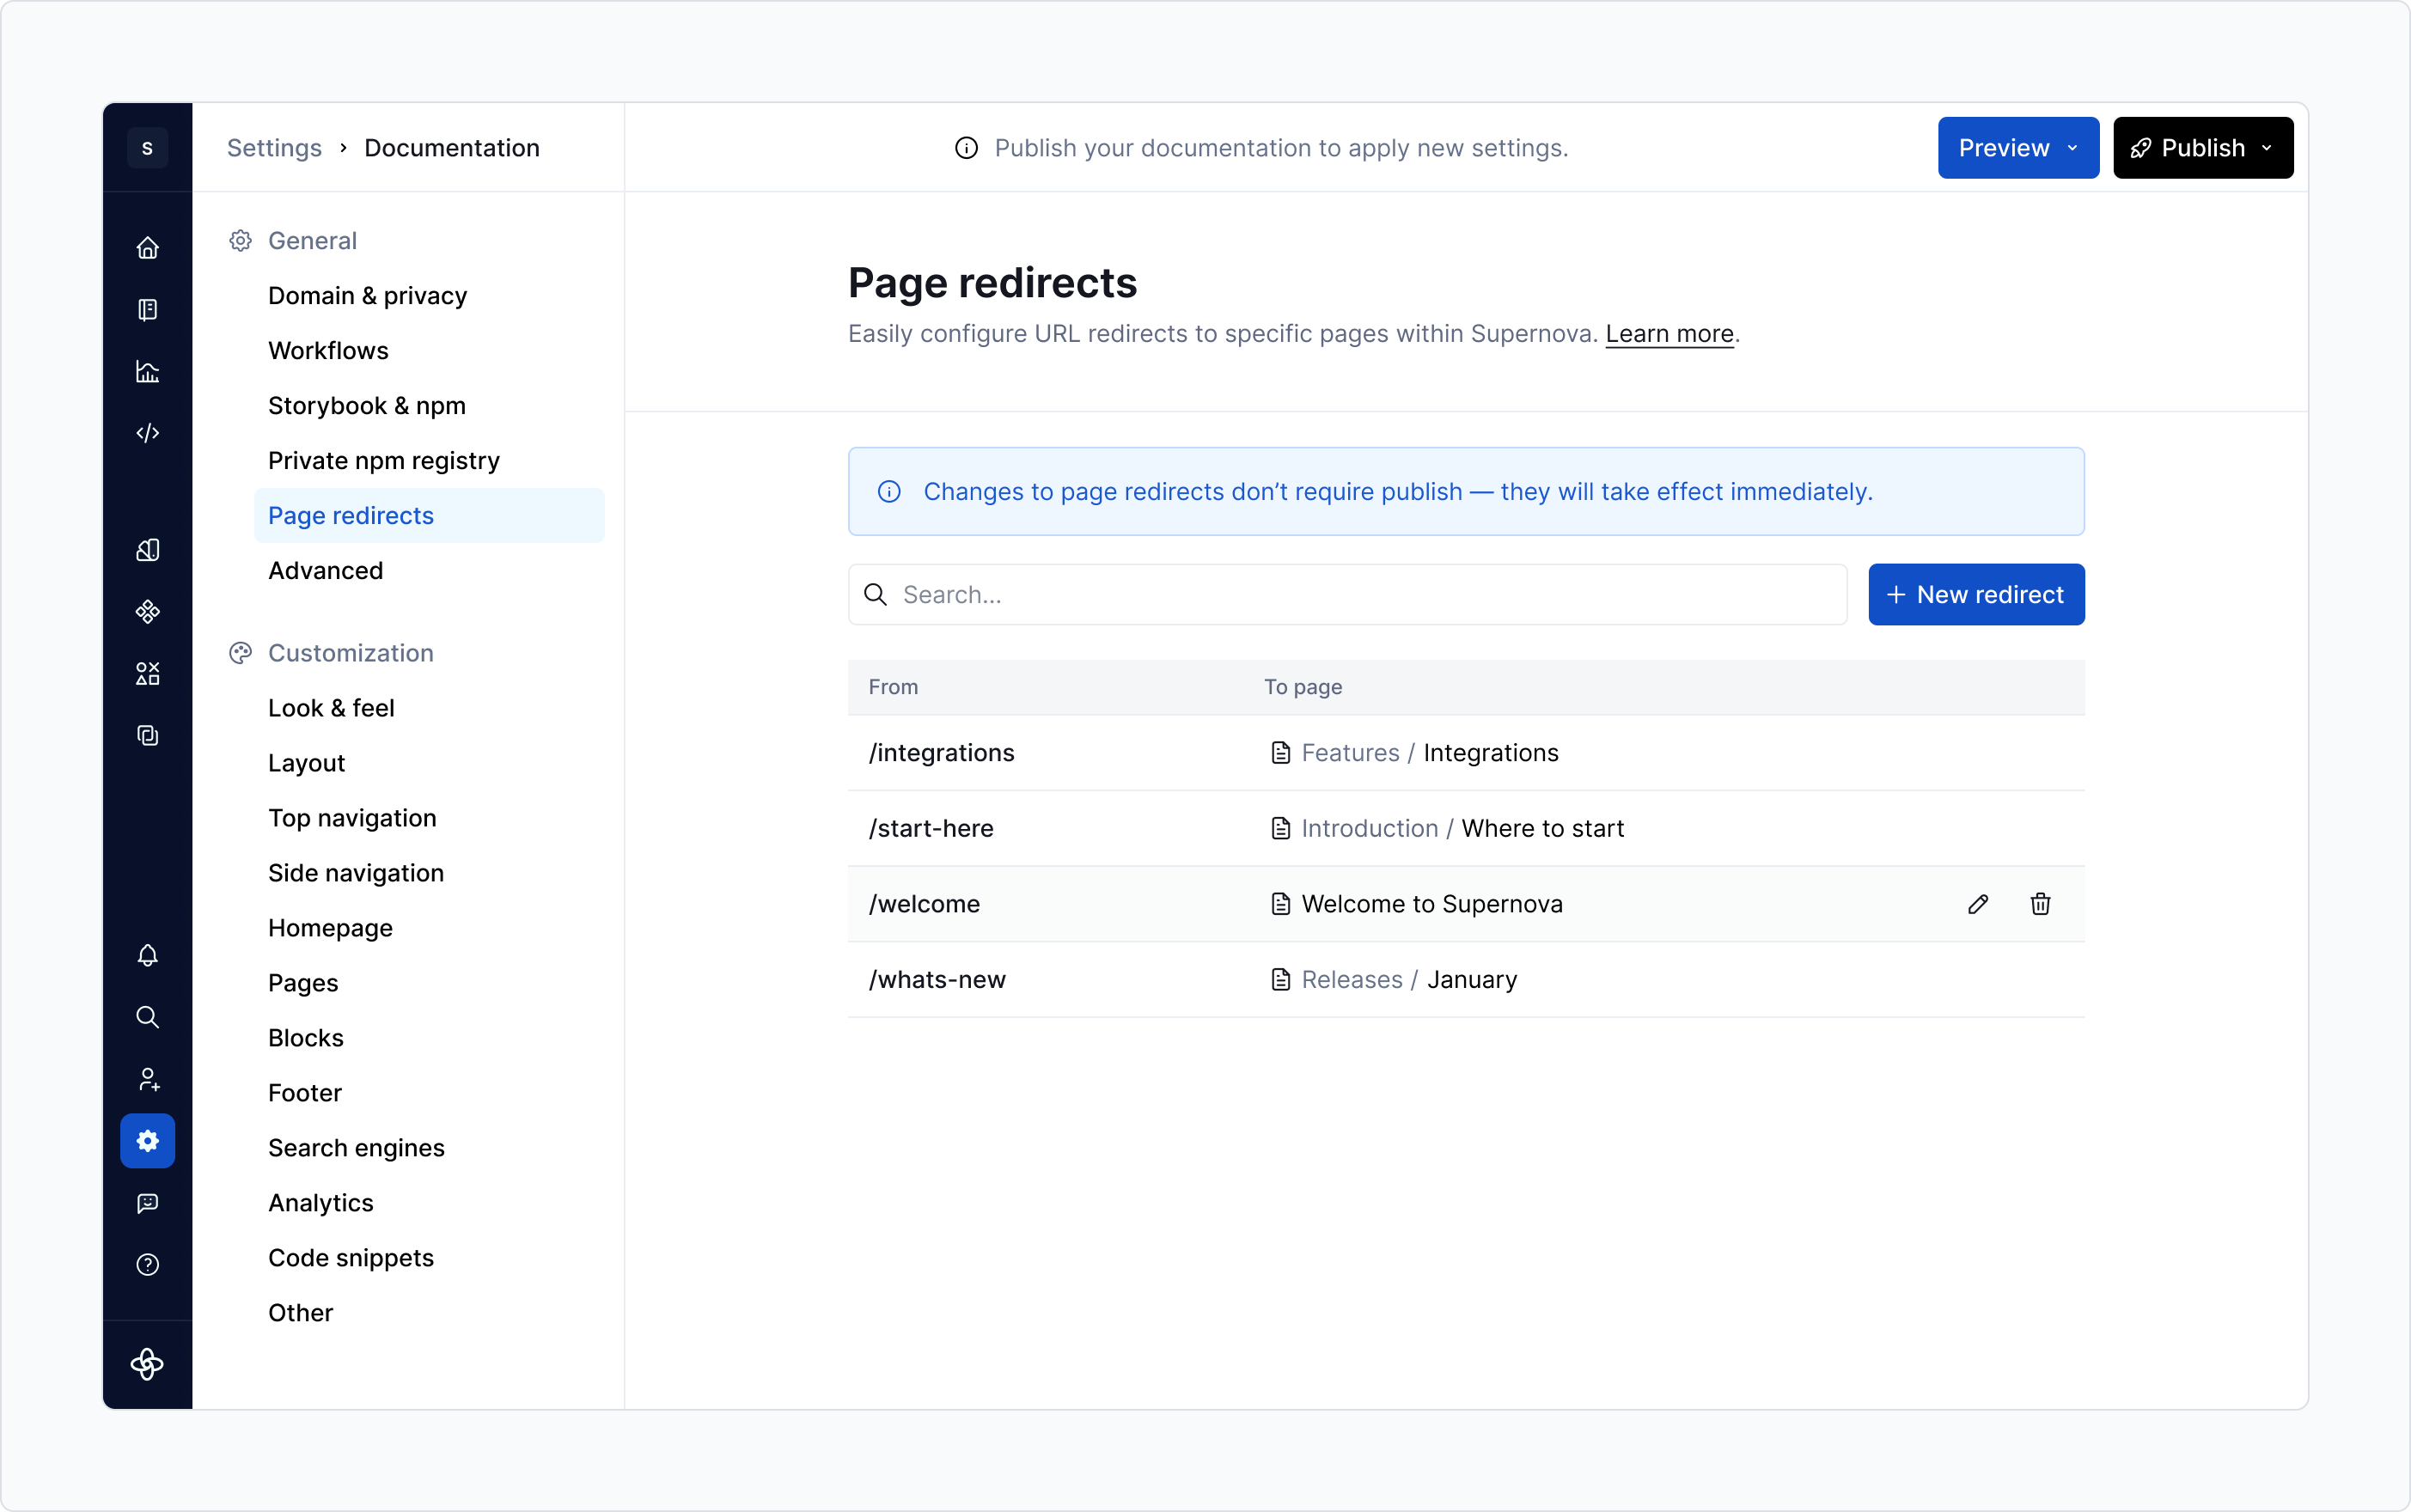Open the Design tokens sidebar icon

click(x=148, y=549)
